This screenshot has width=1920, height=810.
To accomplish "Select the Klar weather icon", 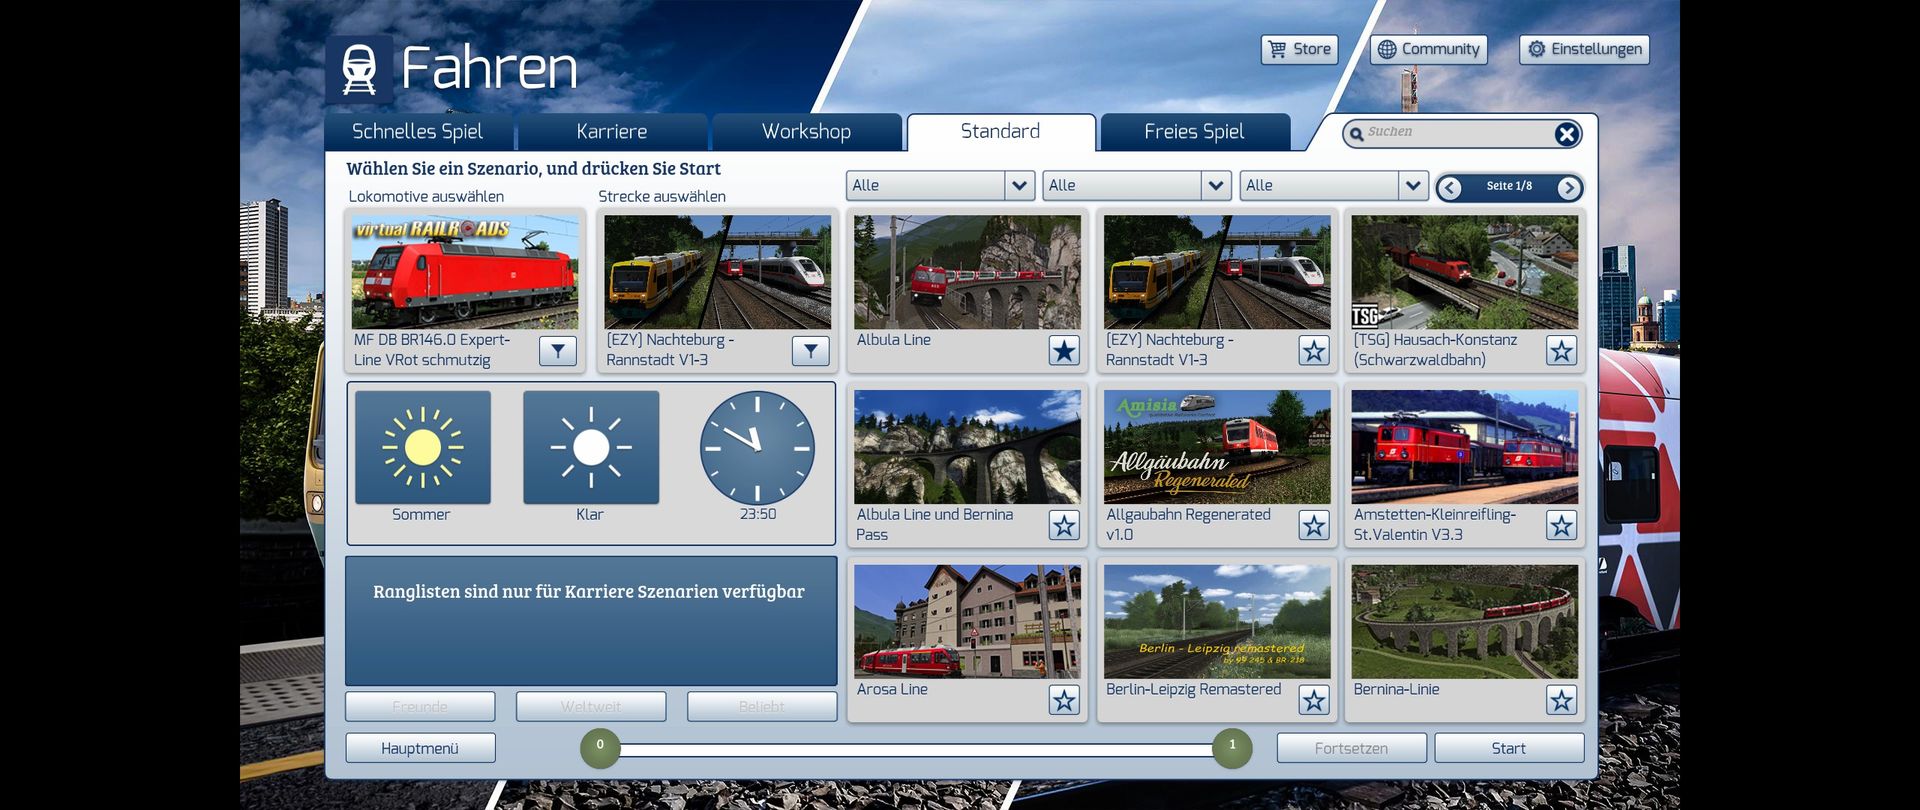I will point(591,447).
